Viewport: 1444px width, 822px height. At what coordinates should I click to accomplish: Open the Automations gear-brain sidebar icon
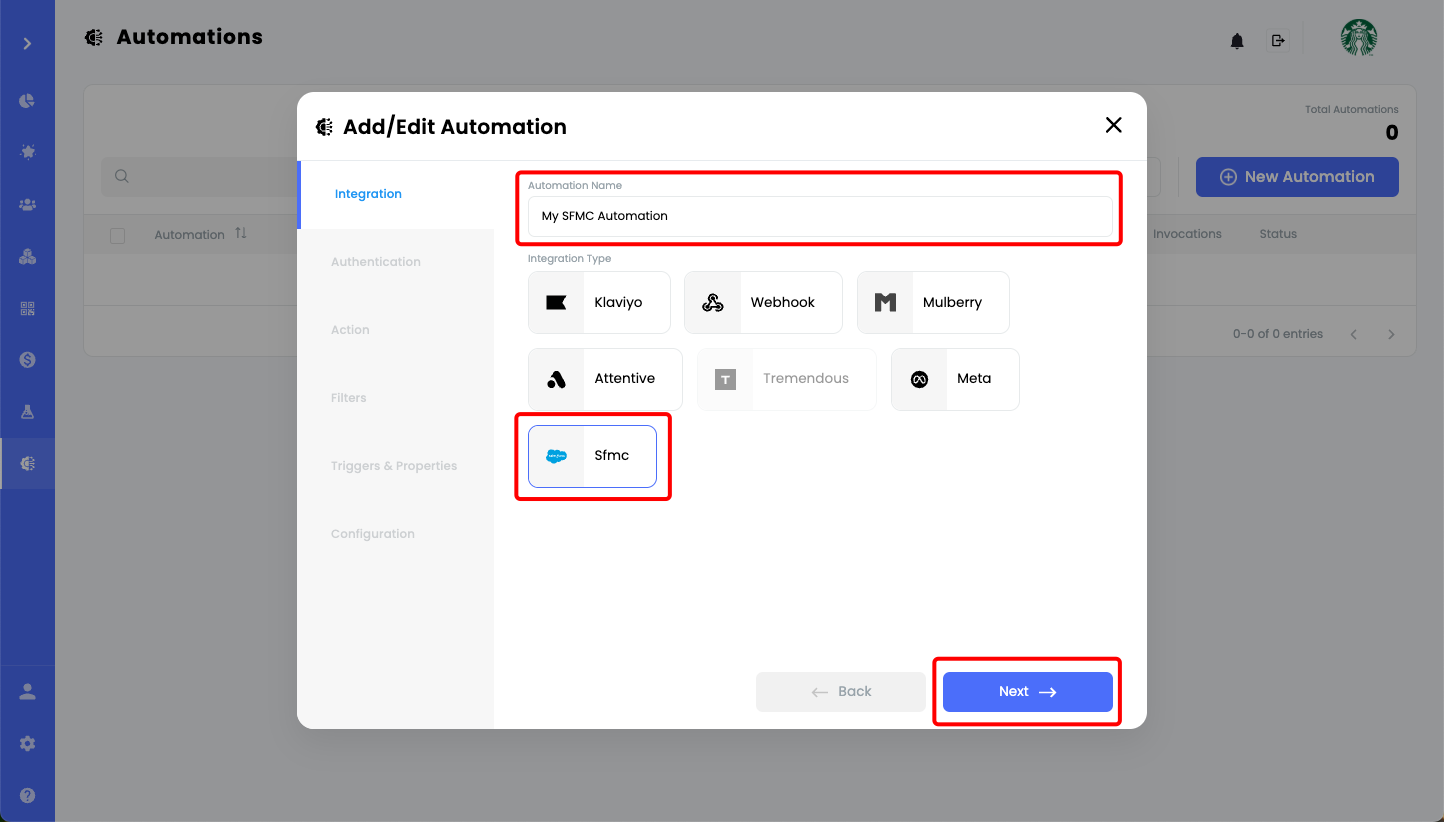pyautogui.click(x=27, y=463)
